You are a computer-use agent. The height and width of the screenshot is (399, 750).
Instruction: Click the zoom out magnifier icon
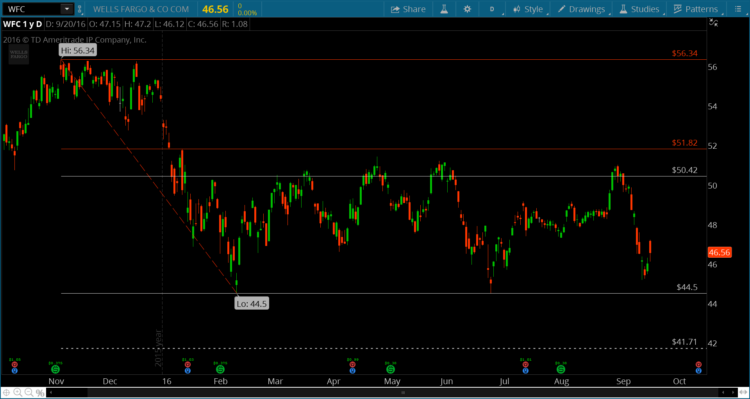pyautogui.click(x=29, y=393)
